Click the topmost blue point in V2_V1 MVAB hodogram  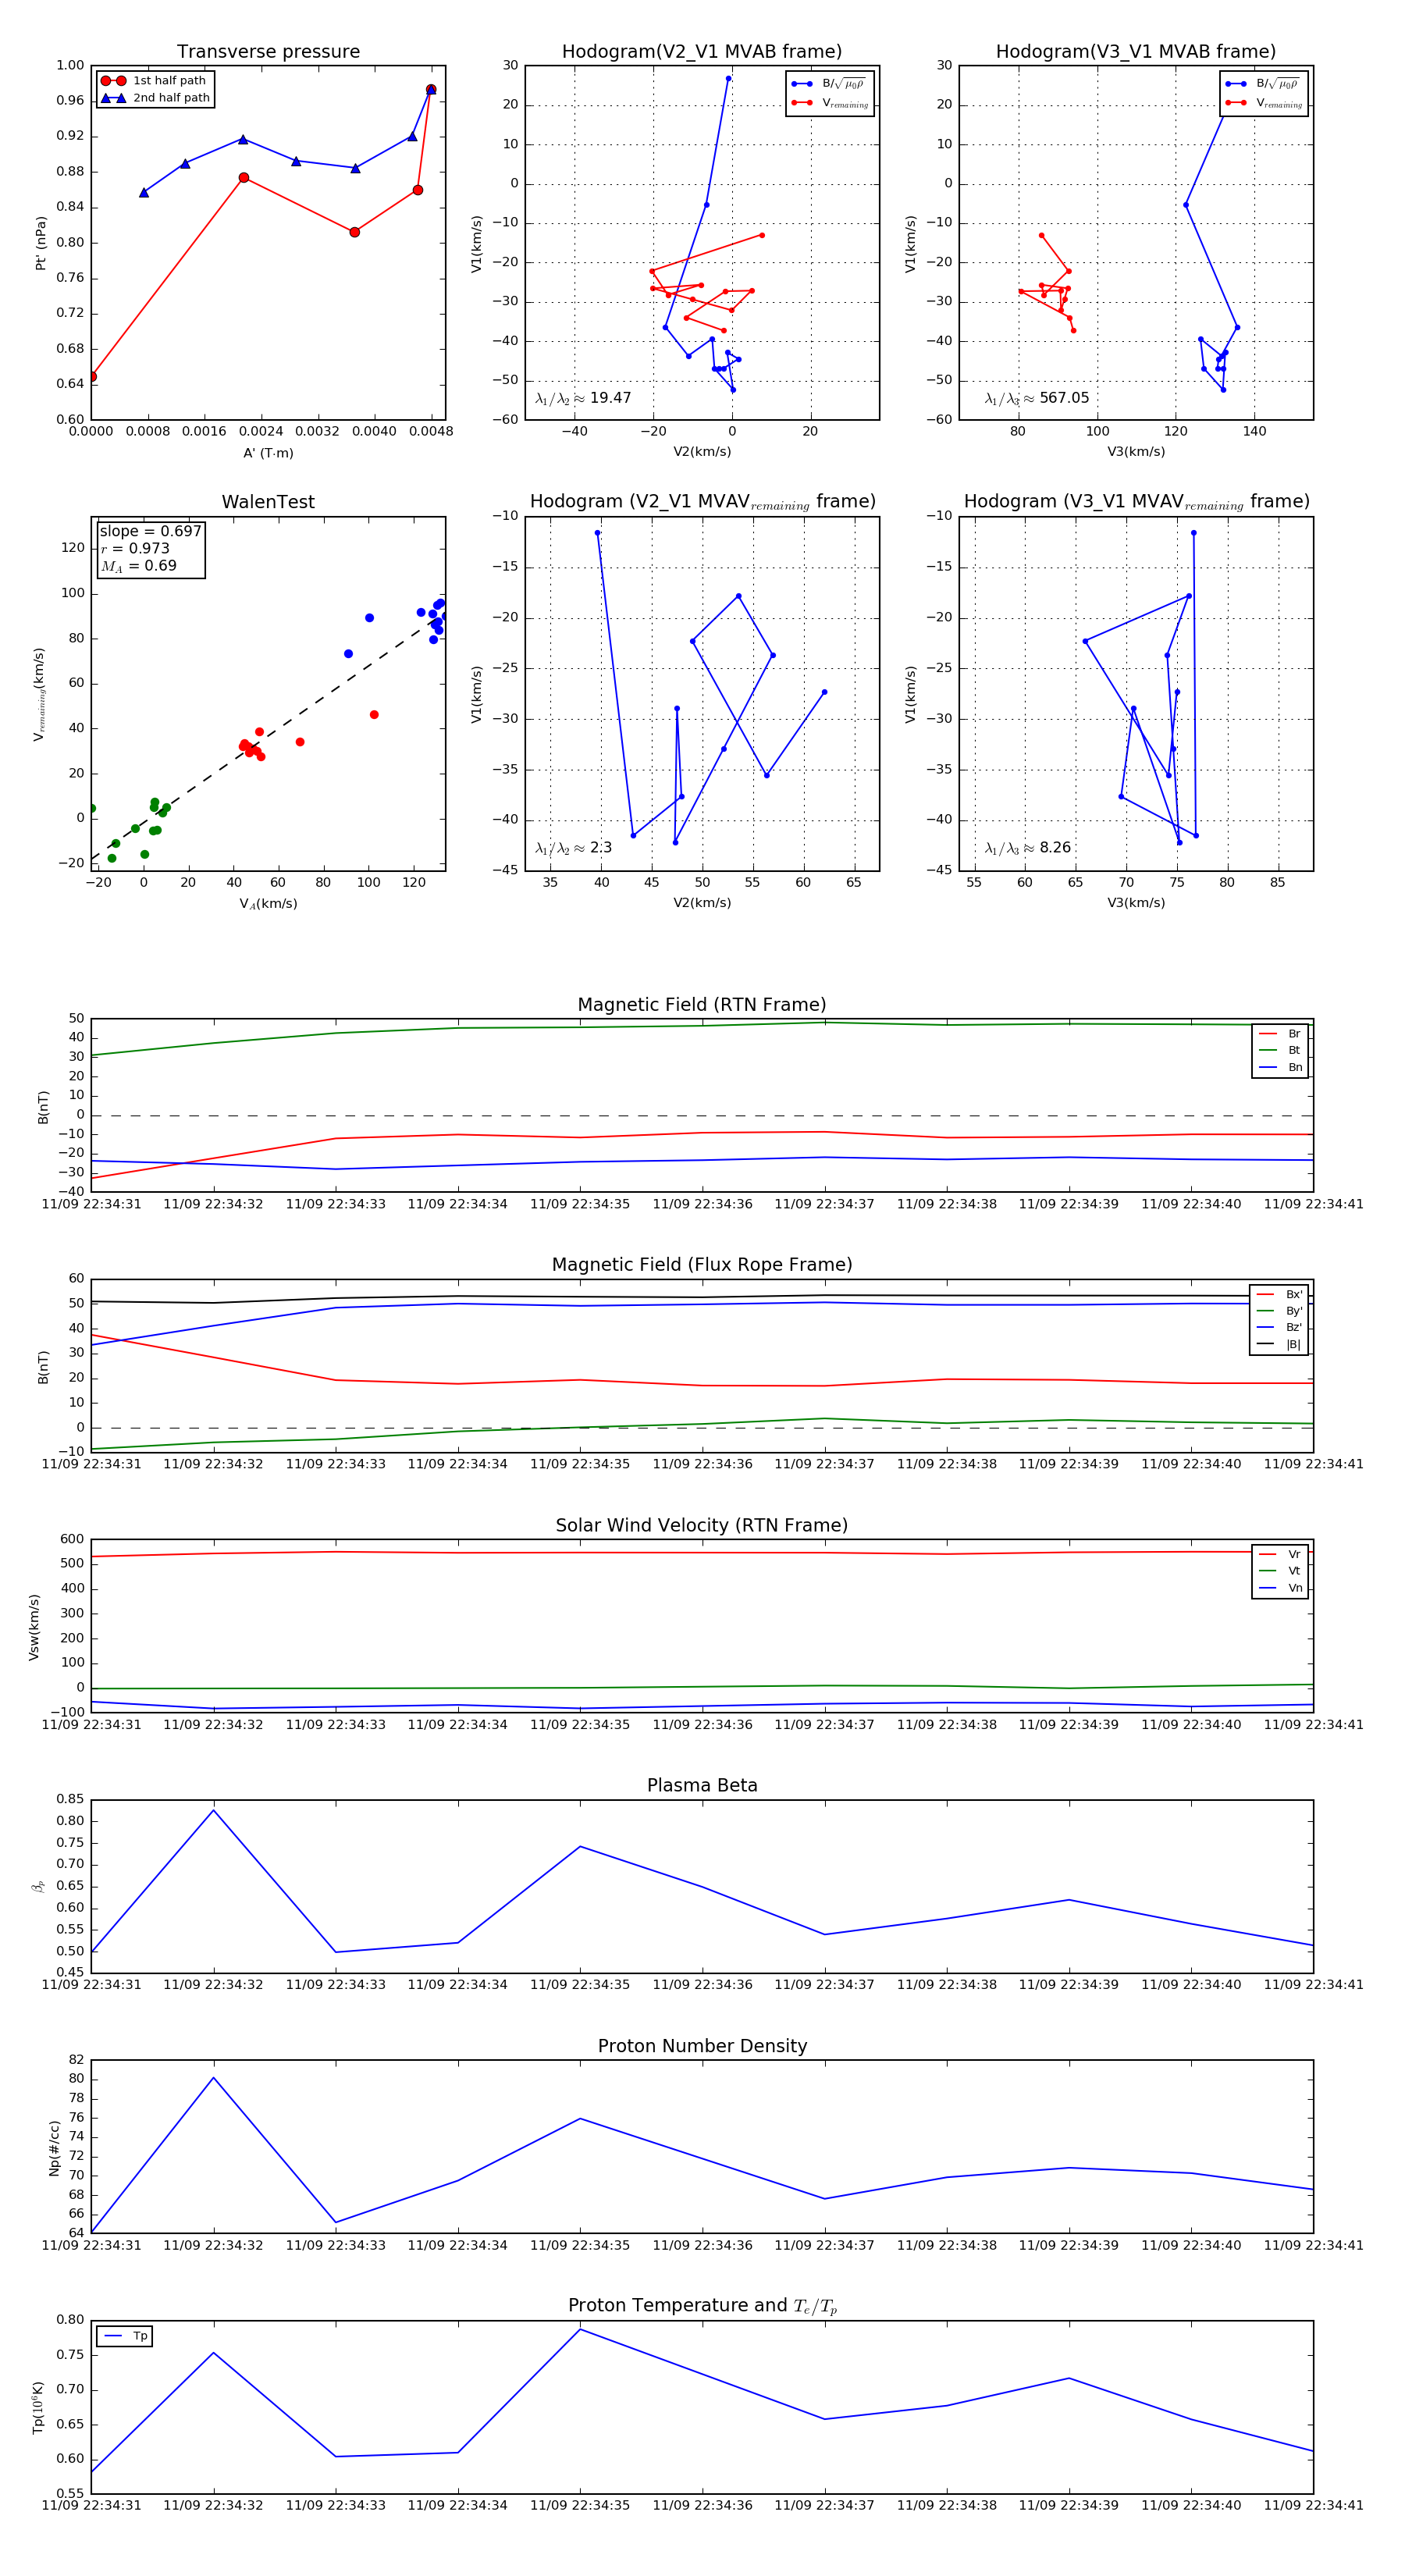coord(728,78)
